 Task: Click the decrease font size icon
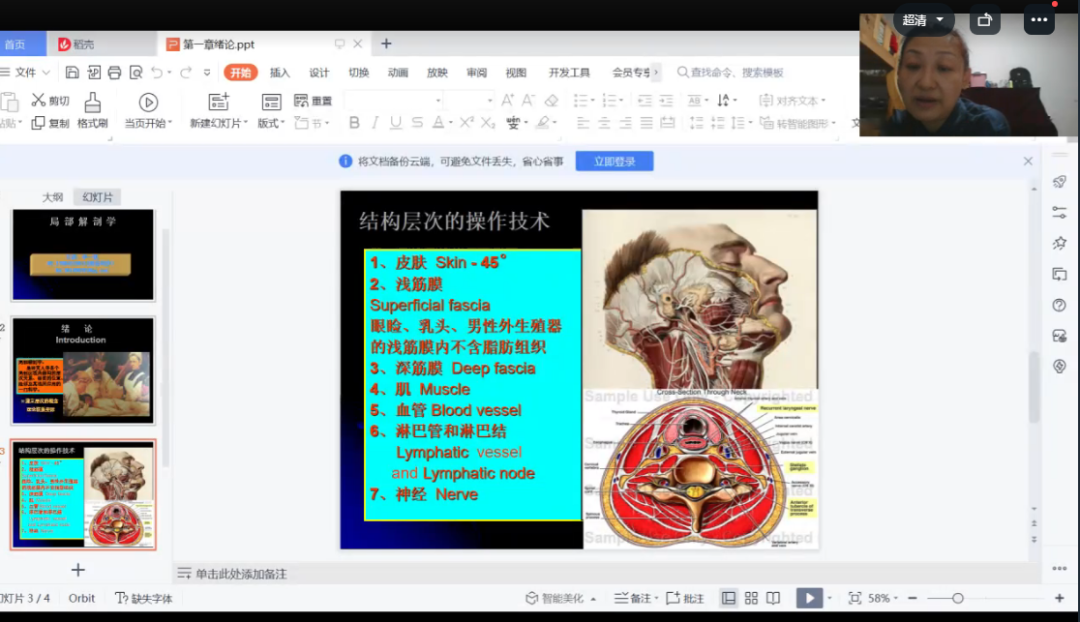pos(528,101)
